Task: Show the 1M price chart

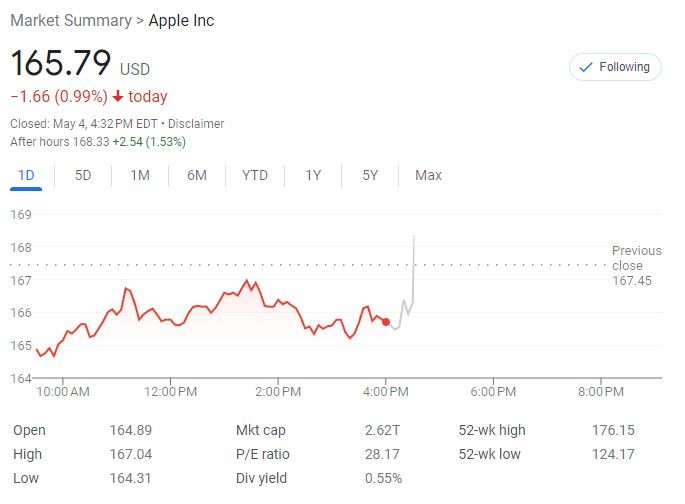Action: [140, 176]
